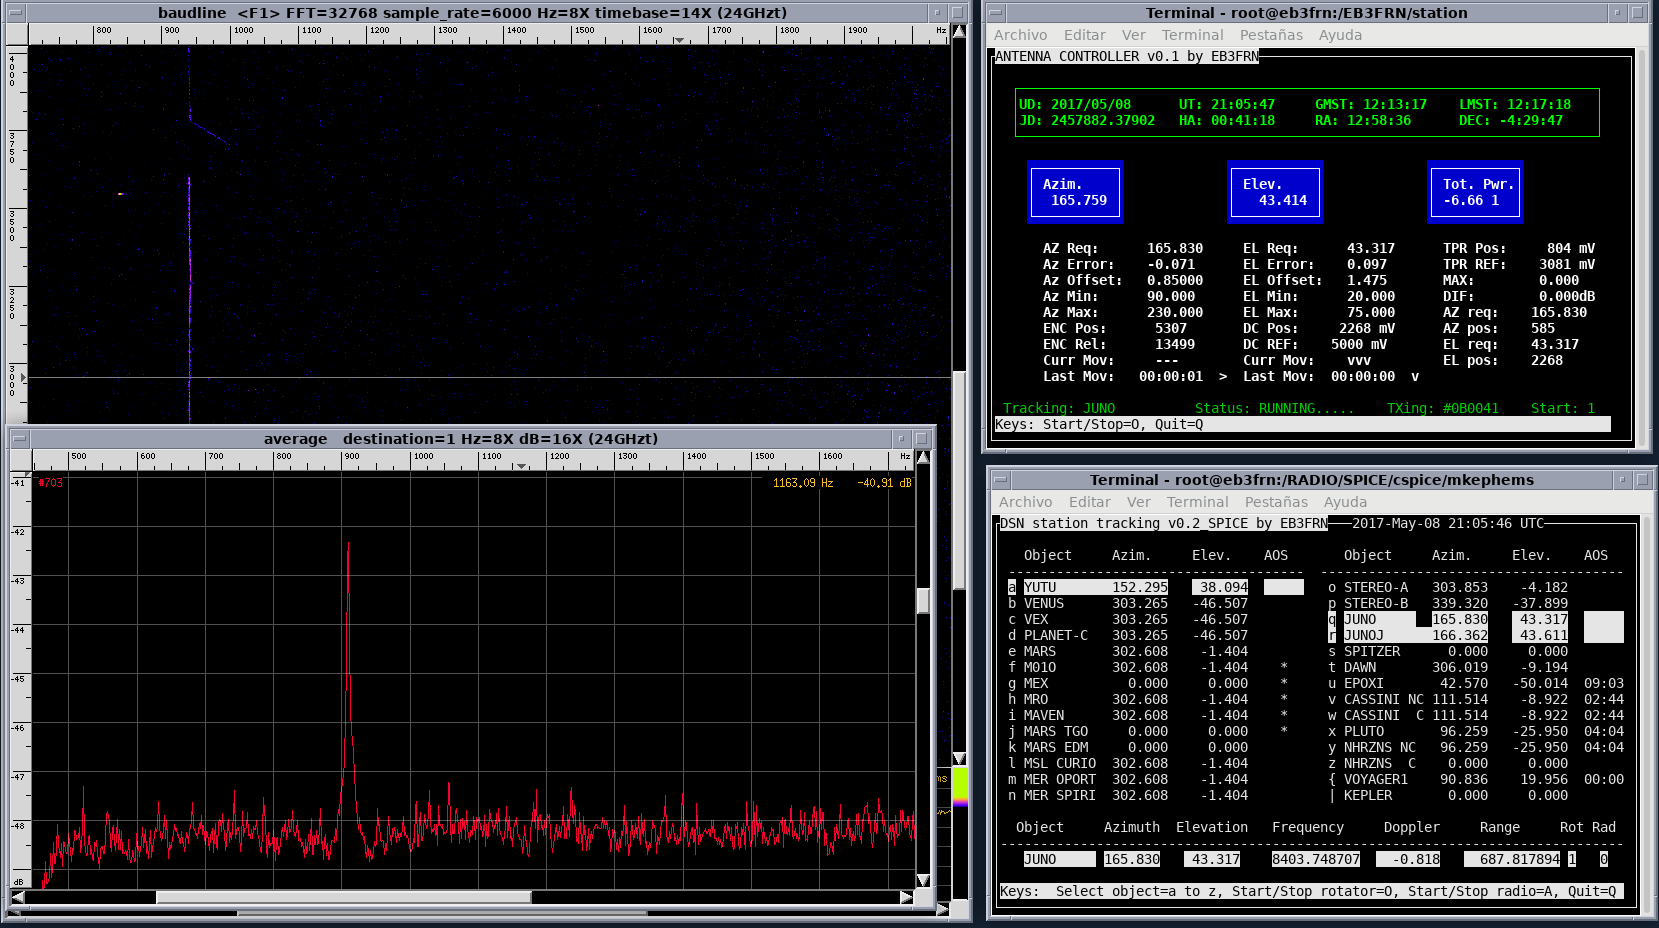1659x928 pixels.
Task: Open window menu of average spectrum window
Action: tap(18, 439)
